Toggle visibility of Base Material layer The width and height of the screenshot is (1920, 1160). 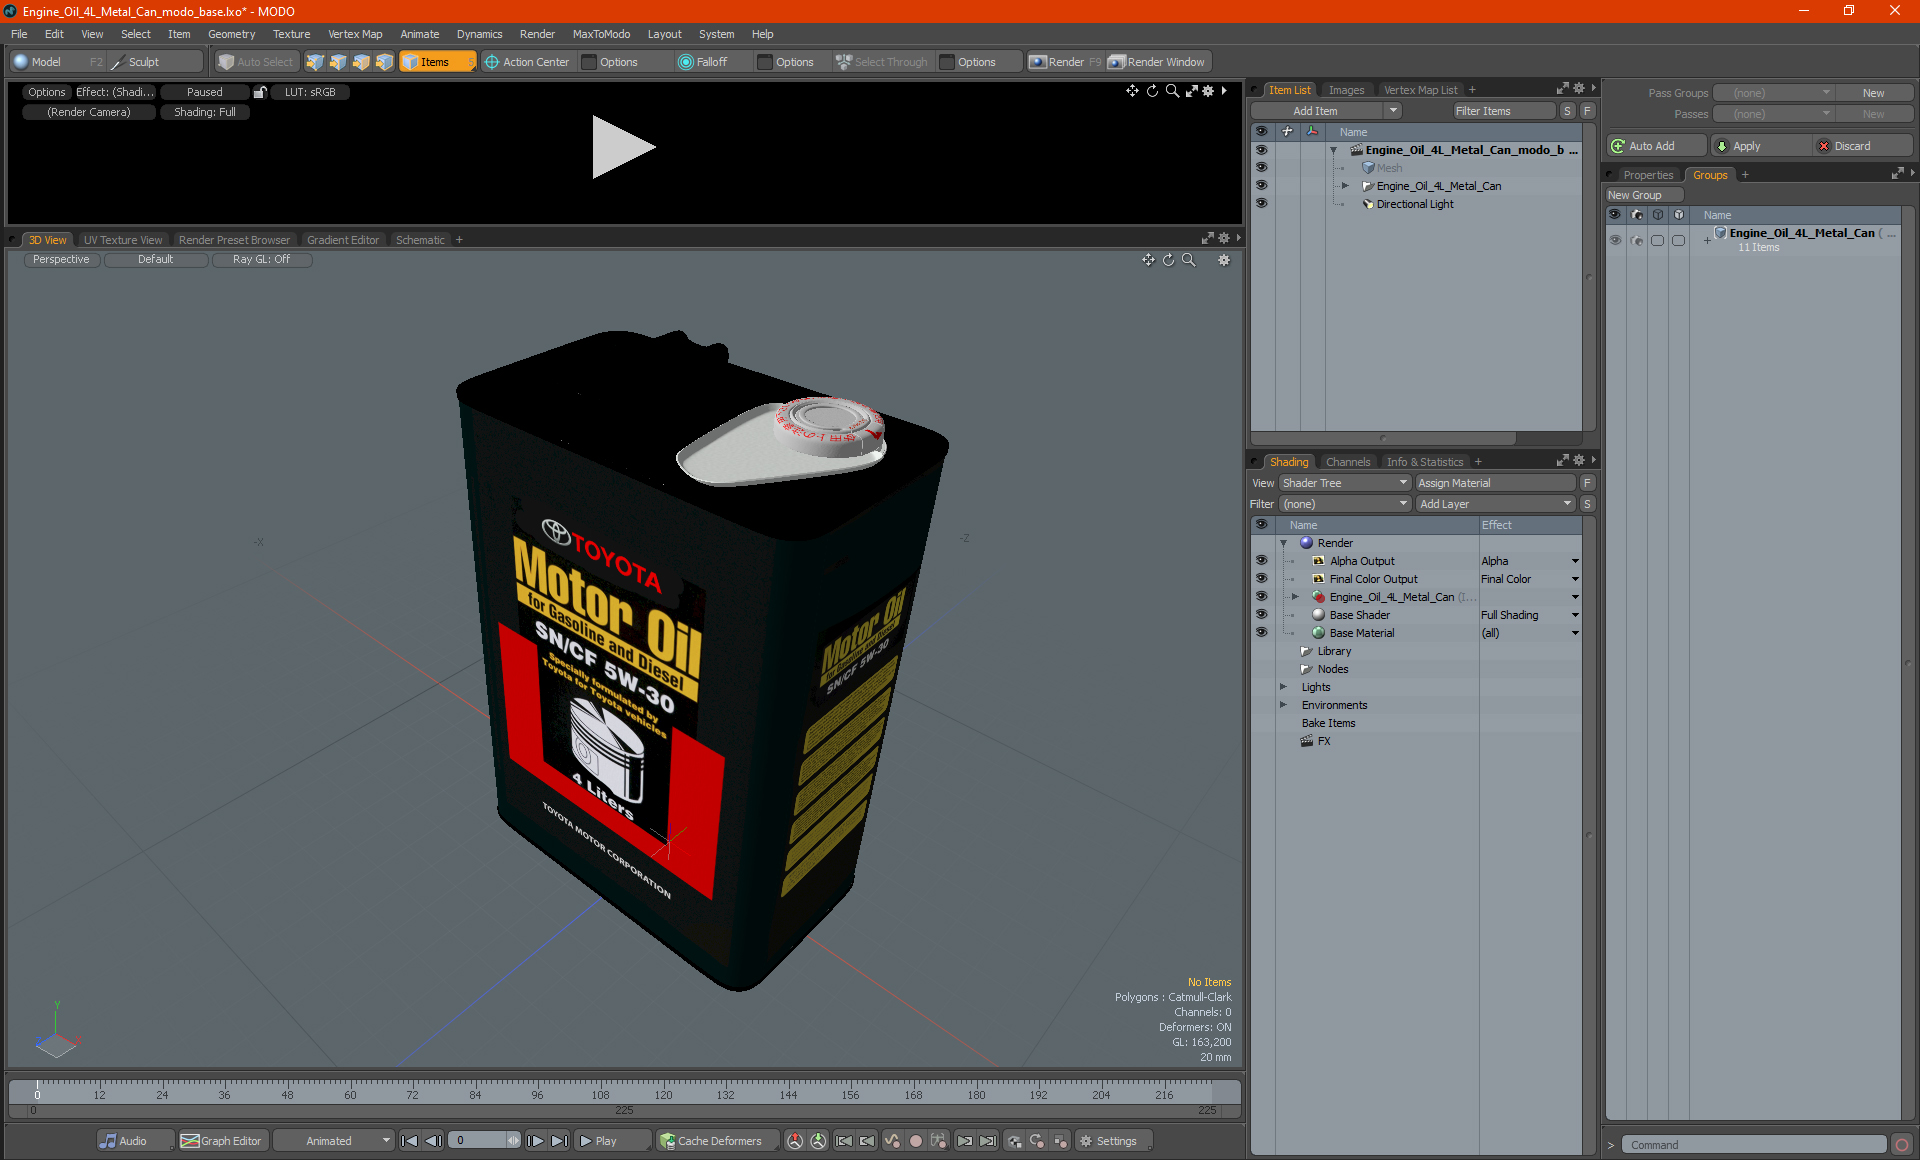(1261, 633)
